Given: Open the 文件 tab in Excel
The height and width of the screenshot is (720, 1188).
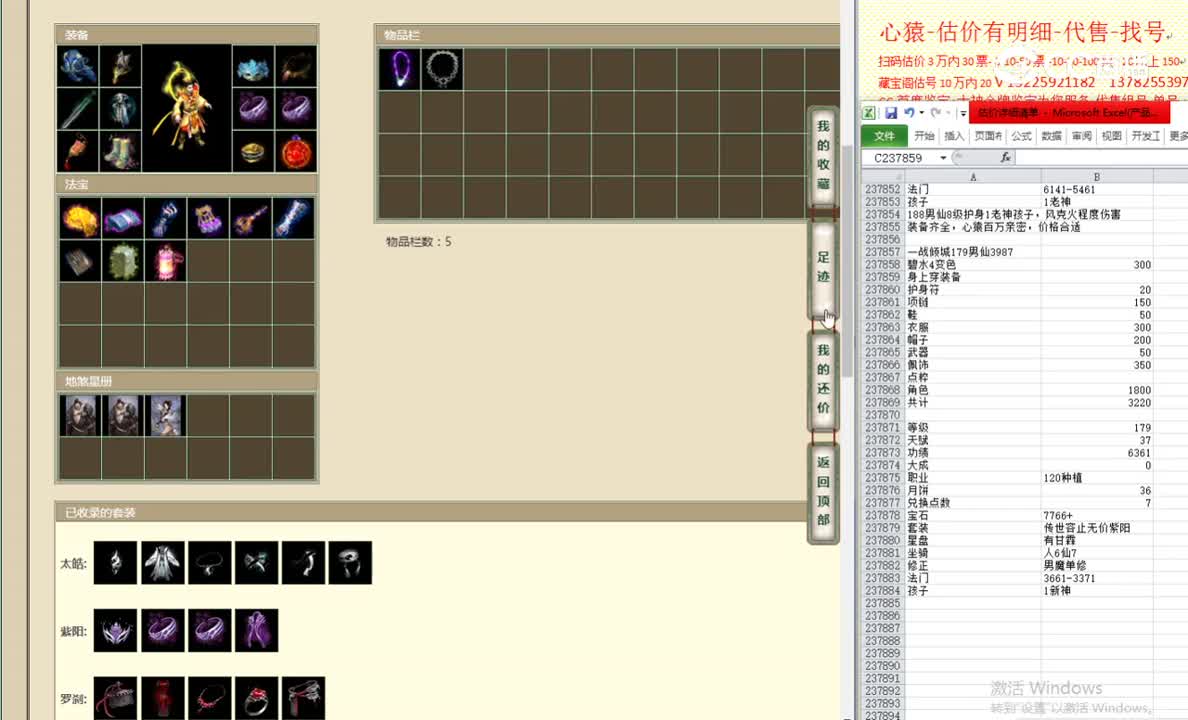Looking at the screenshot, I should (x=884, y=136).
